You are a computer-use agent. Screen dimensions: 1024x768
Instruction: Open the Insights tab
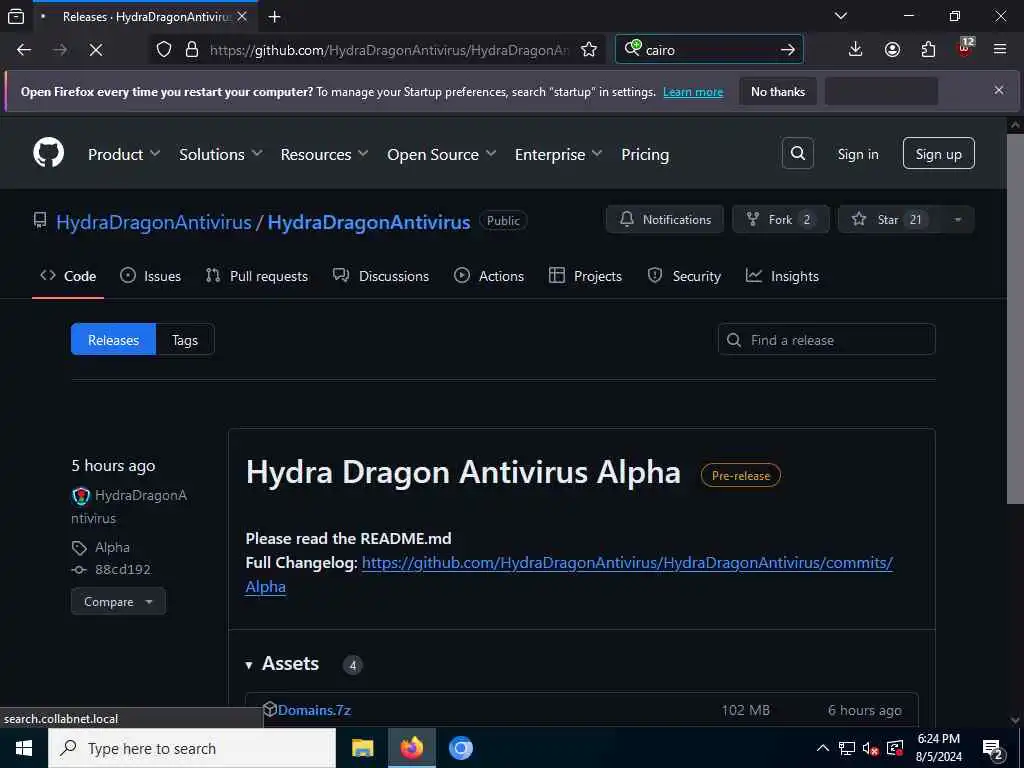pos(782,276)
